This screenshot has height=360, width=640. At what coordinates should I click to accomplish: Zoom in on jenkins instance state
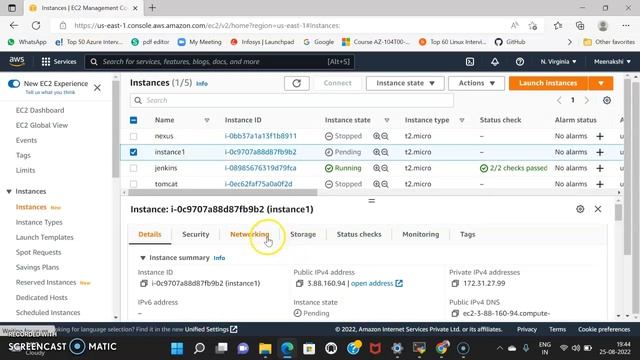coord(376,168)
